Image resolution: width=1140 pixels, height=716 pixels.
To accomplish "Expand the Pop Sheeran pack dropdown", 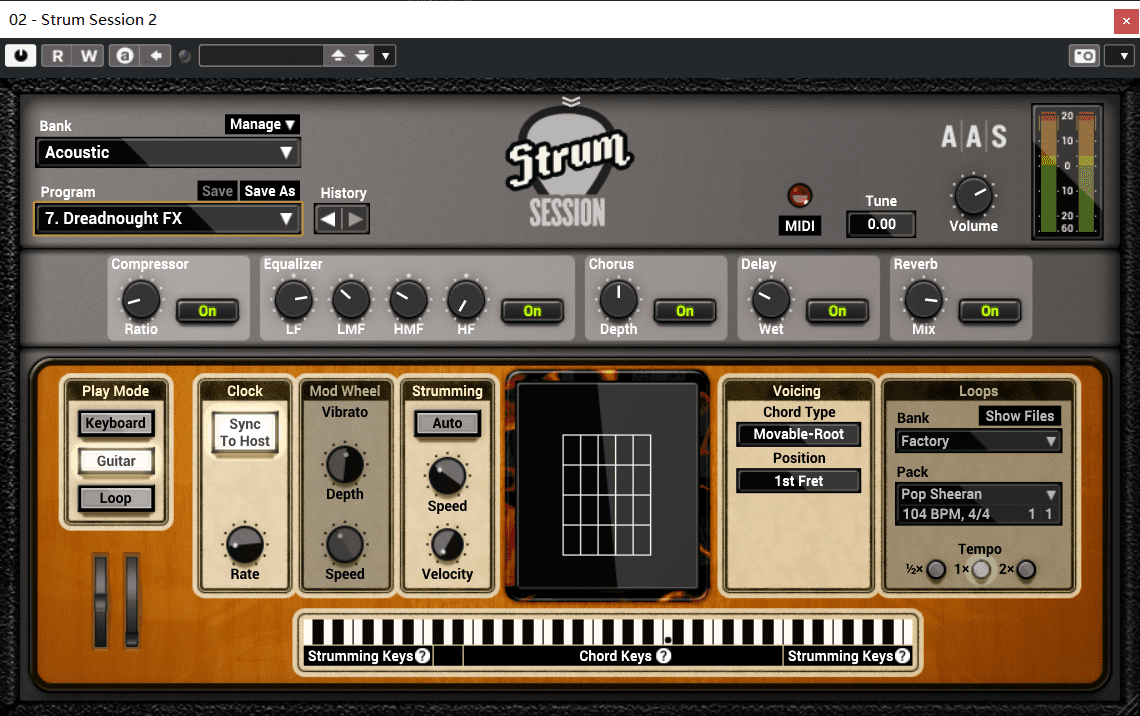I will click(x=978, y=494).
